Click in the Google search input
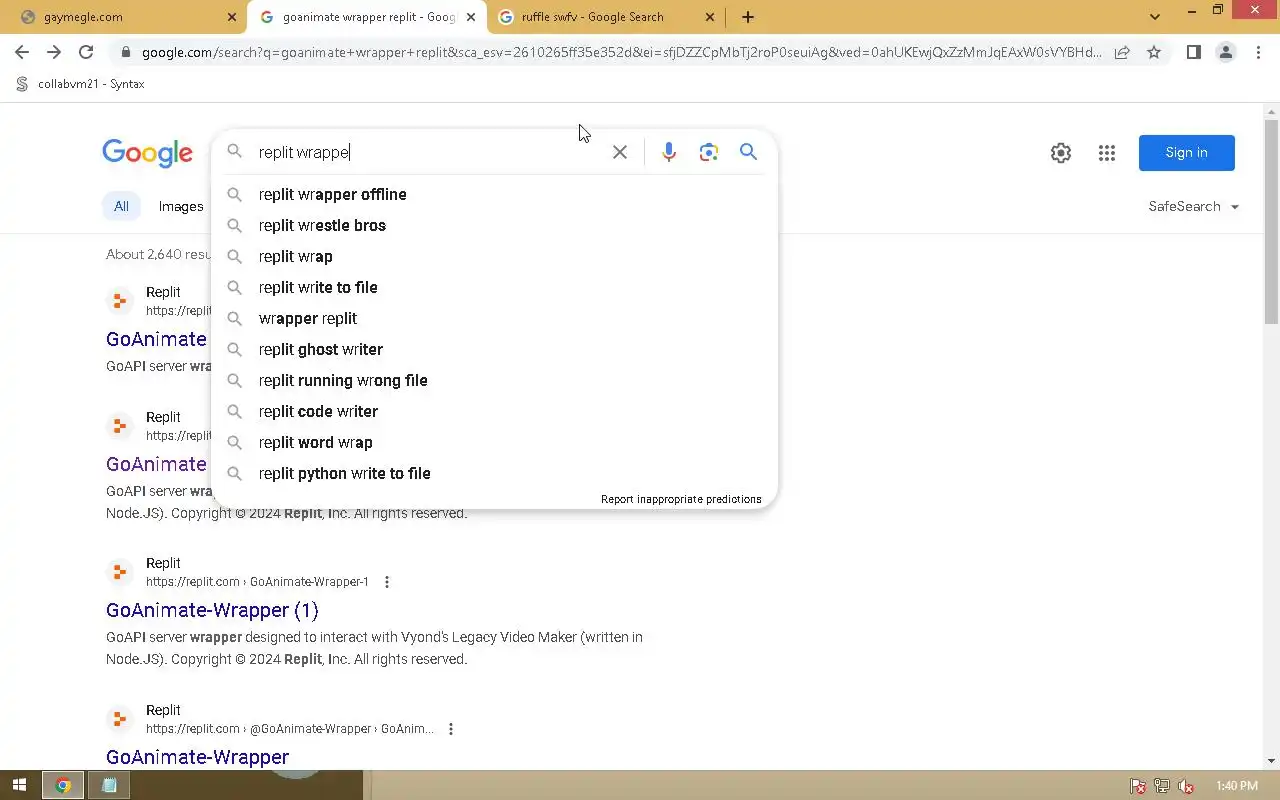The image size is (1280, 800). tap(428, 152)
